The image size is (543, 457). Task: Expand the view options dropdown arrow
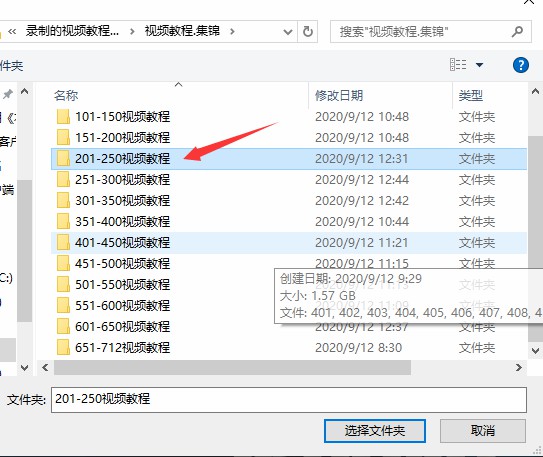[479, 65]
